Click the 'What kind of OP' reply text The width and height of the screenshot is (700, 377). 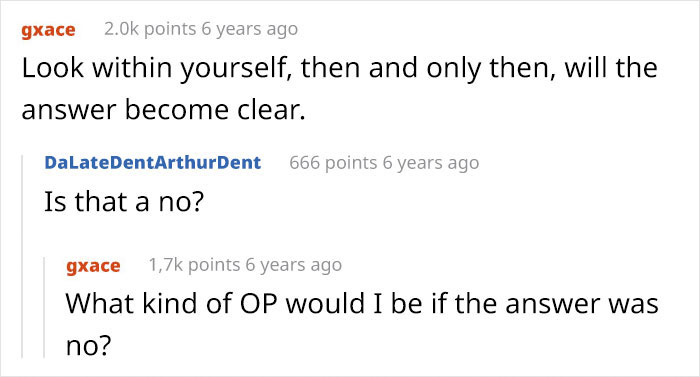pos(362,324)
